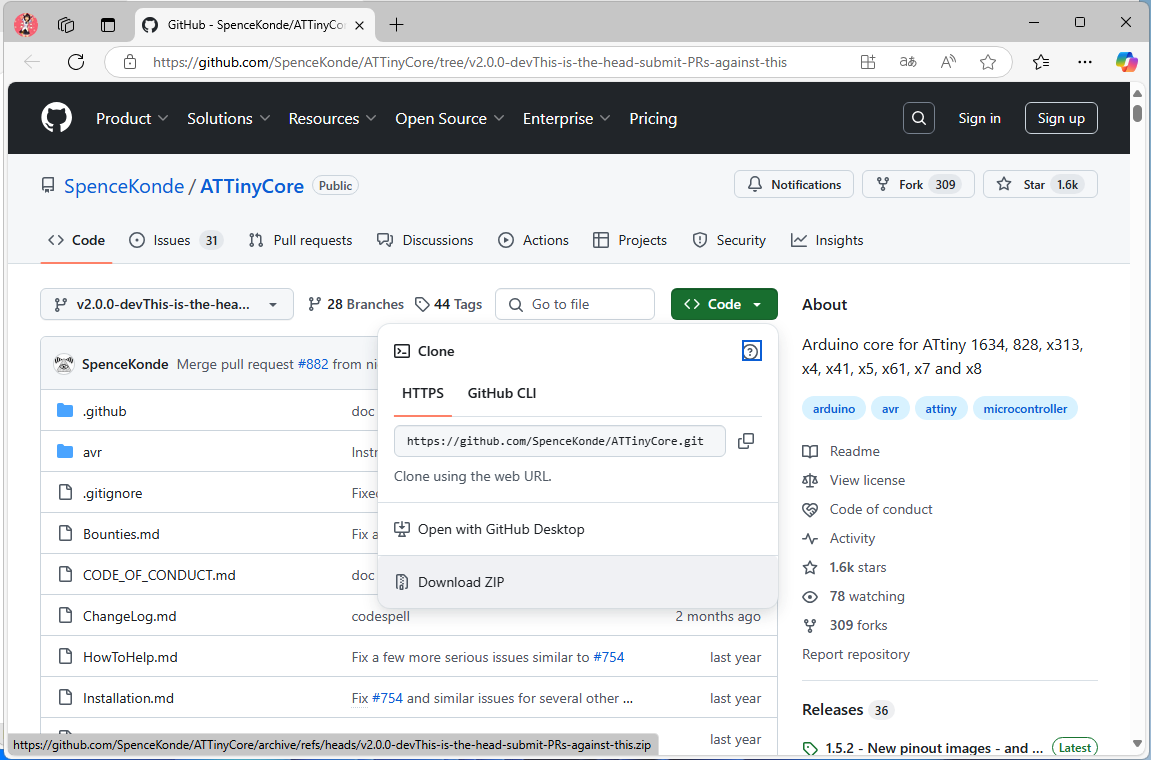The width and height of the screenshot is (1151, 760).
Task: Click the browser profile avatar icon
Action: [x=26, y=24]
